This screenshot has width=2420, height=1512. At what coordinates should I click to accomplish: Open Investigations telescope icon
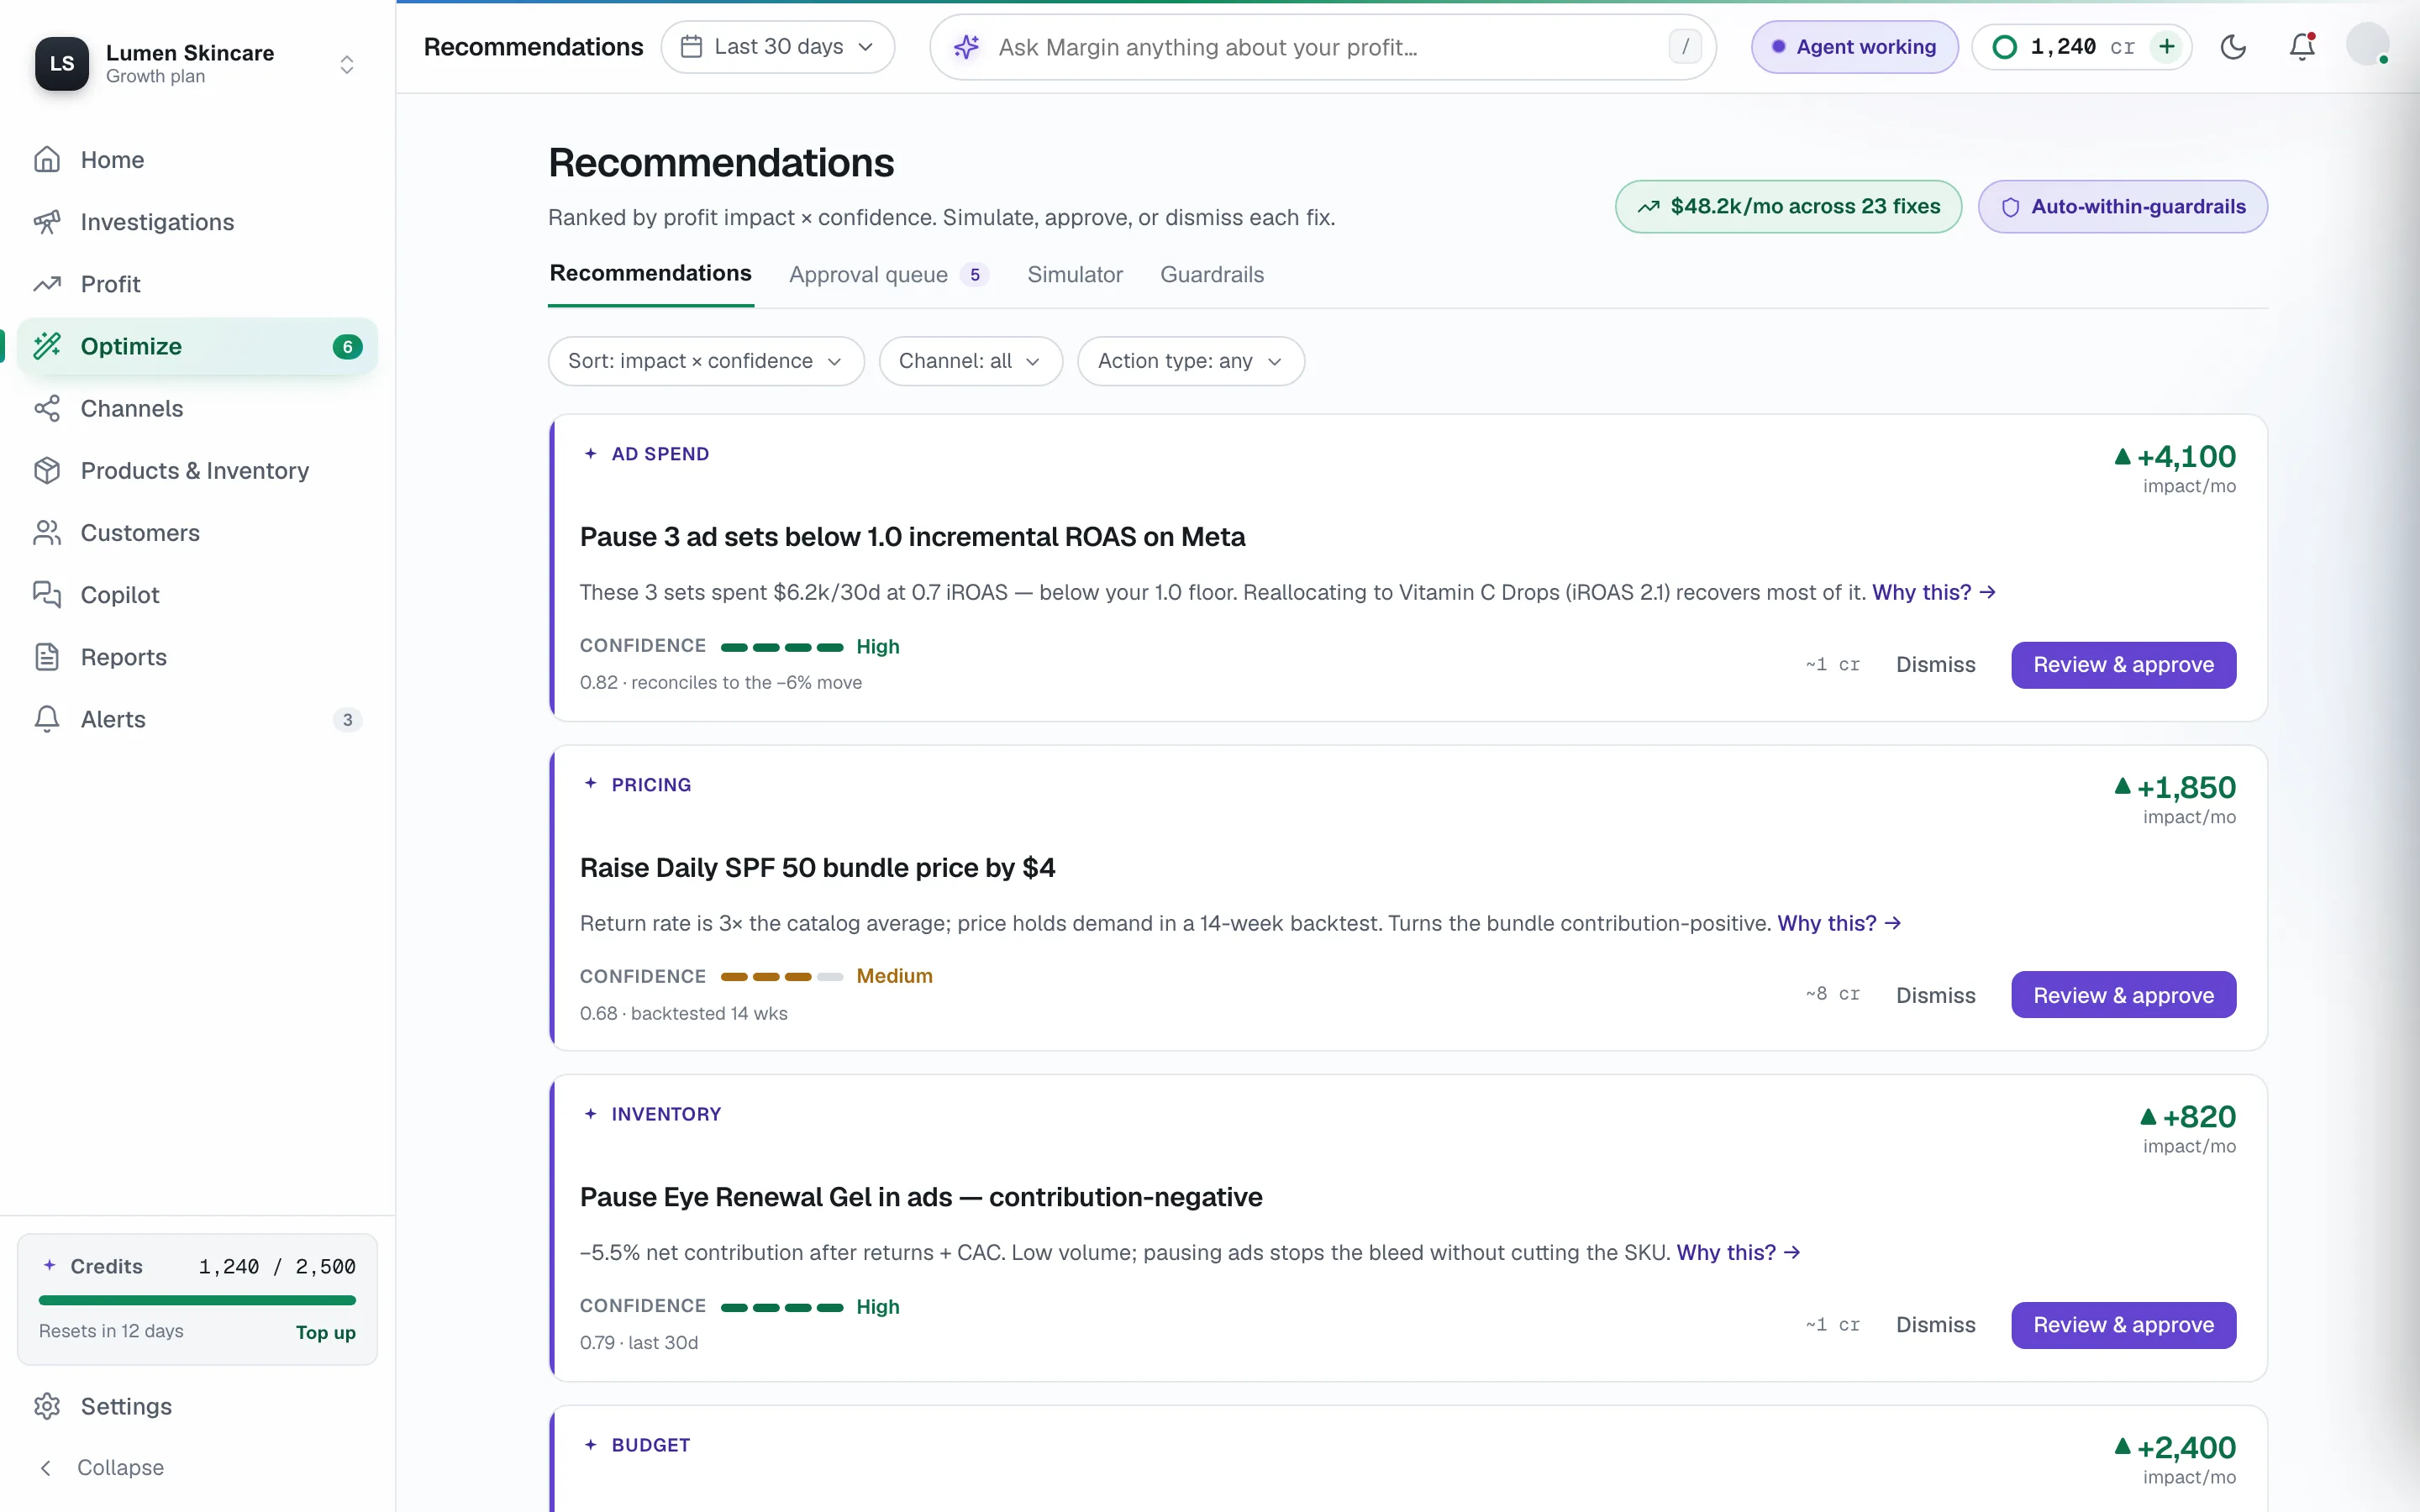tap(47, 222)
